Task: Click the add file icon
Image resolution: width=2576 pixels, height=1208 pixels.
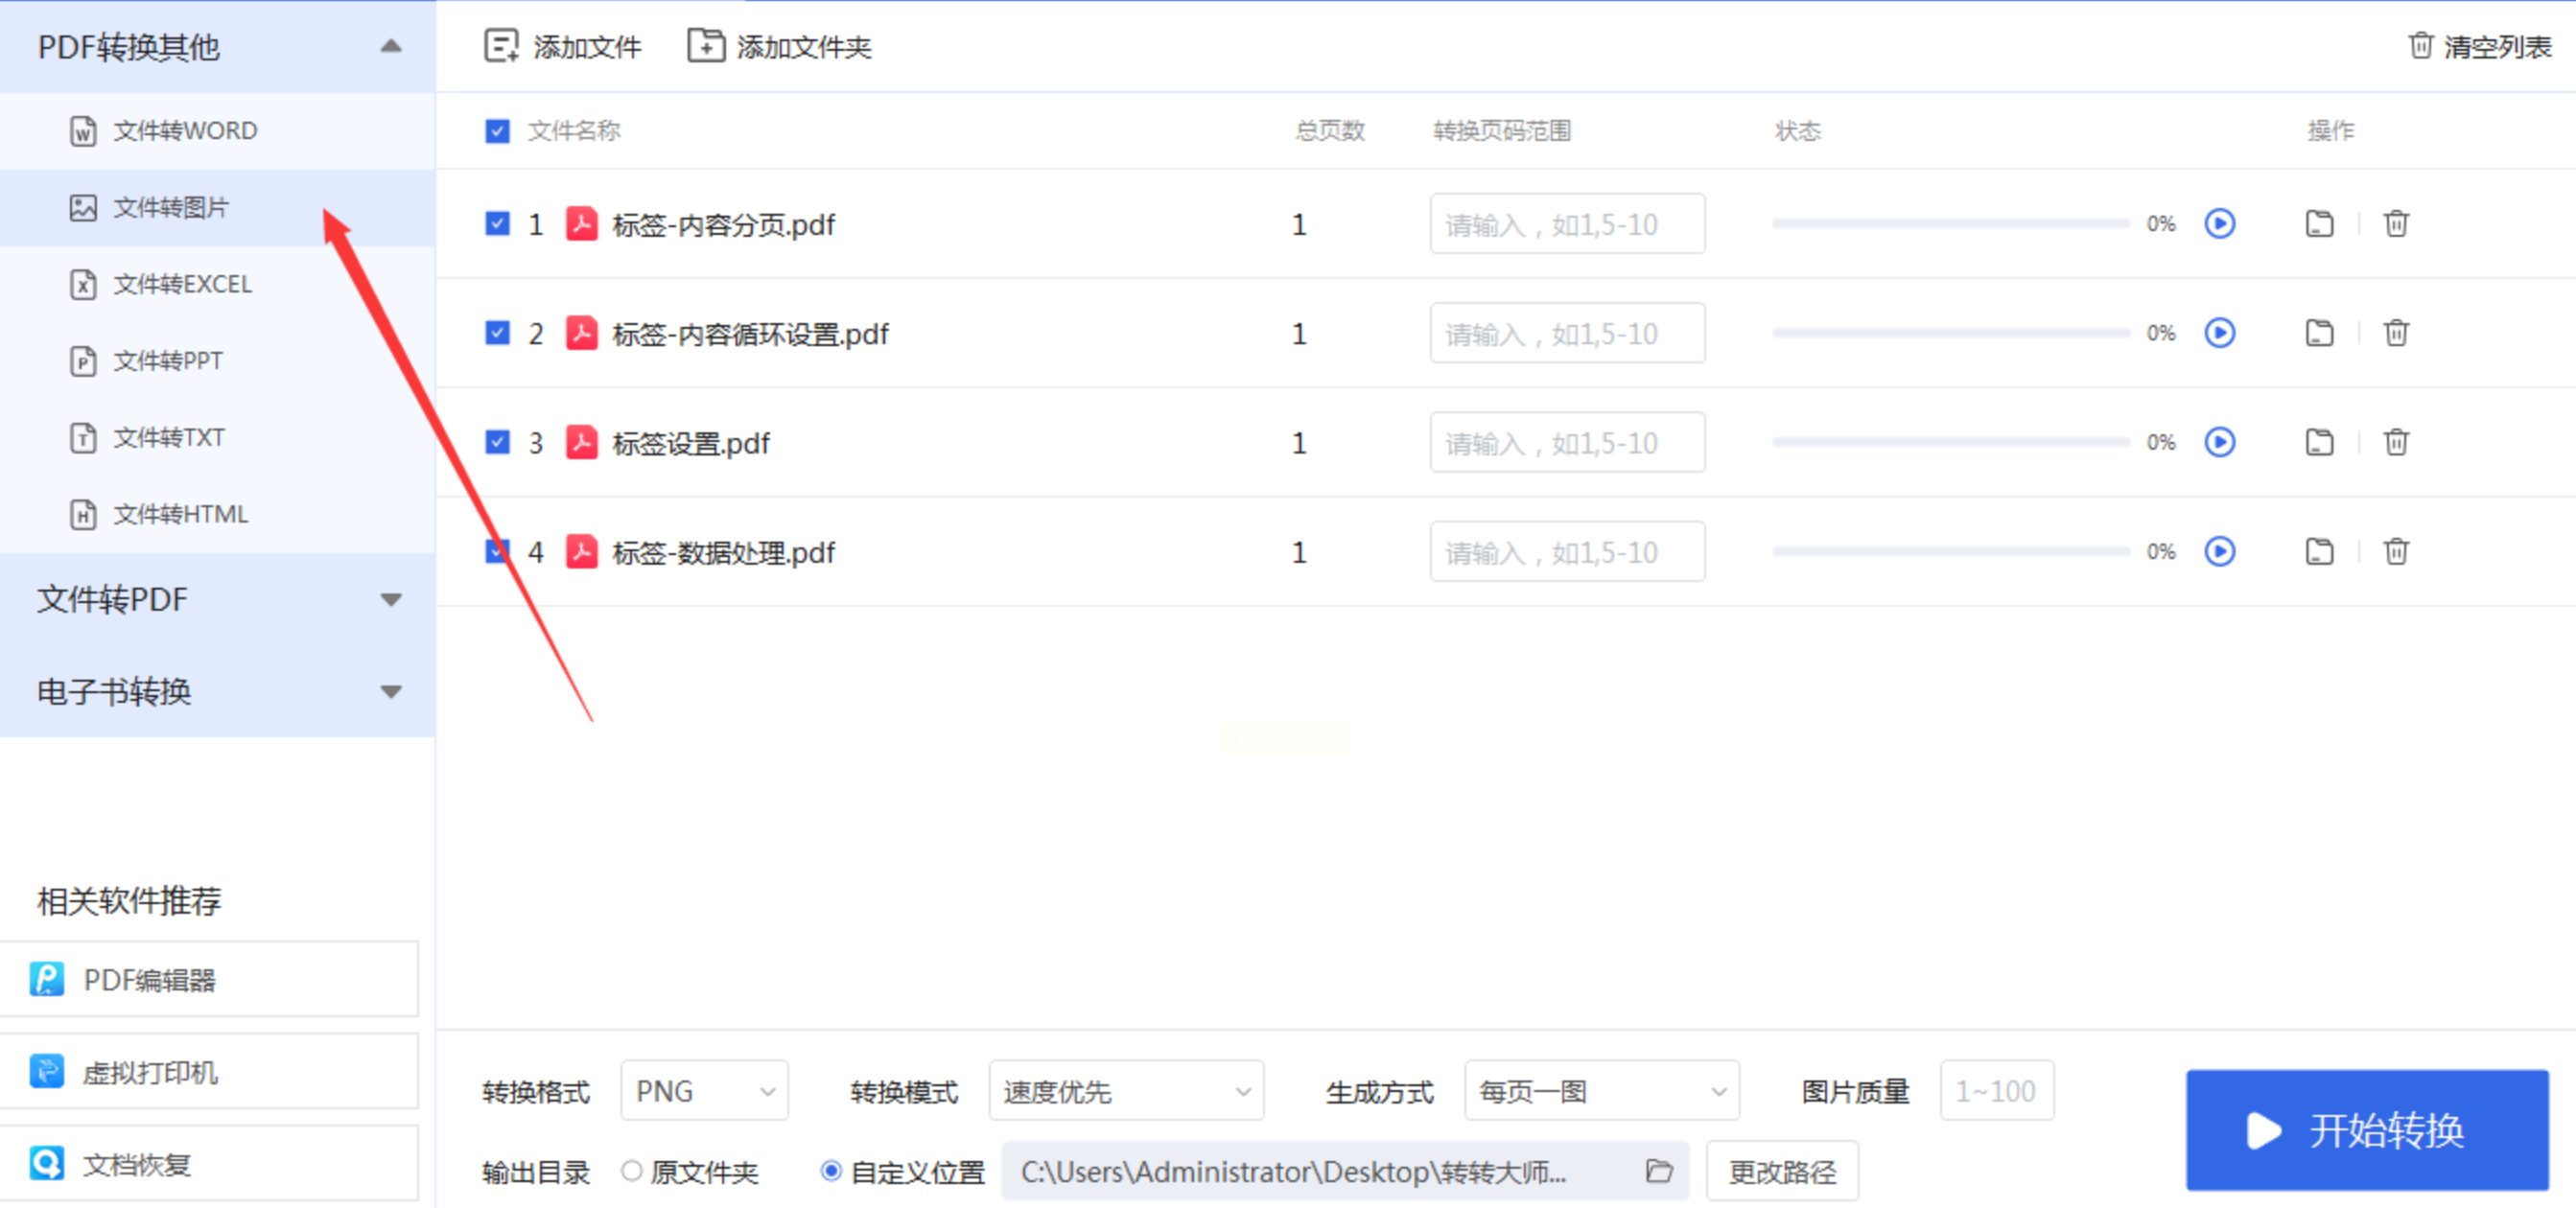Action: 501,46
